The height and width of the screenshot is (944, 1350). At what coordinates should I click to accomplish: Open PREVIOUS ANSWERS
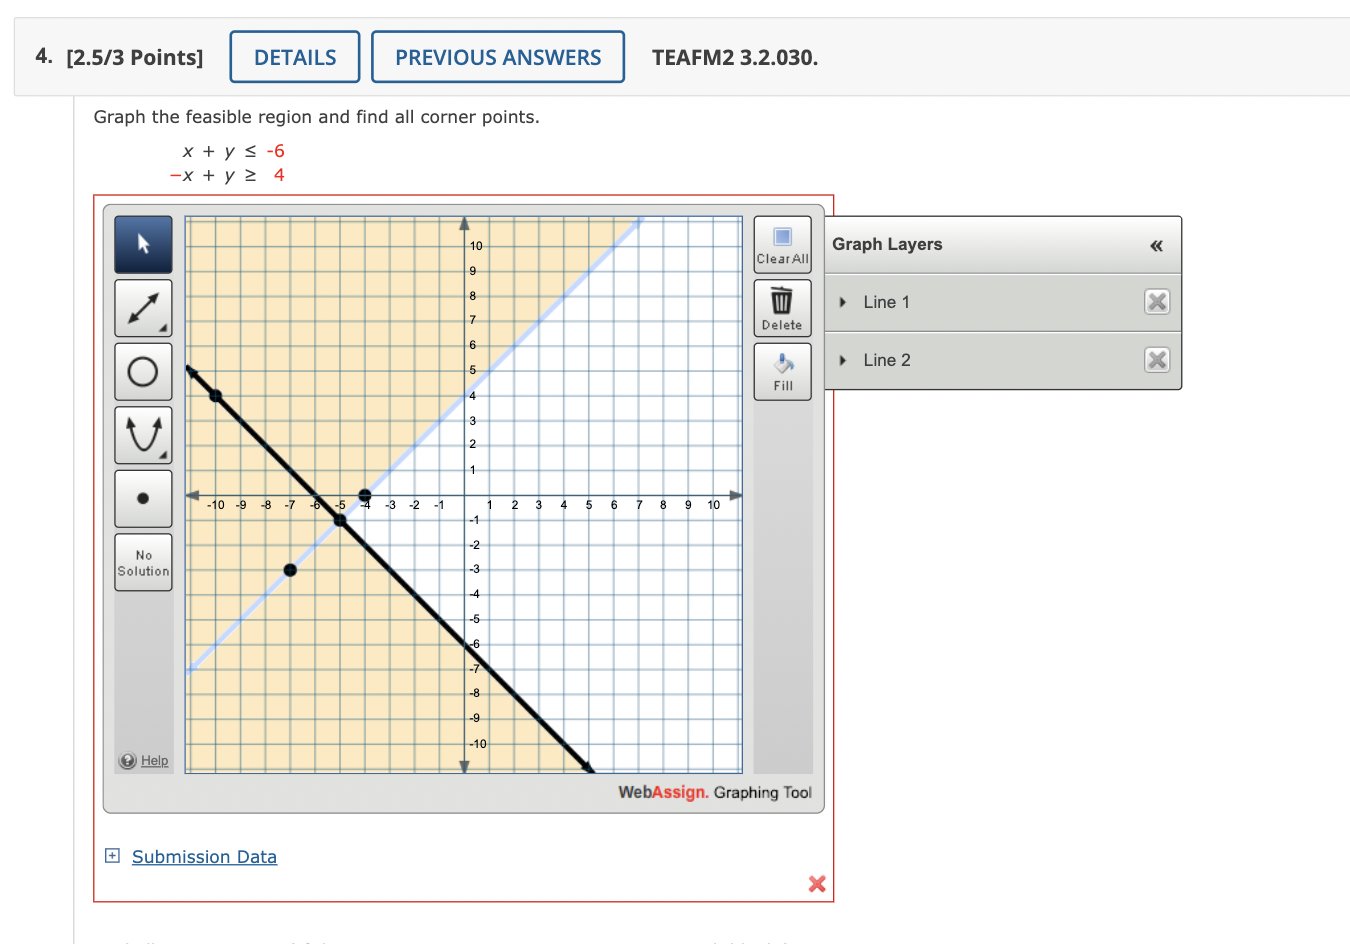point(498,57)
